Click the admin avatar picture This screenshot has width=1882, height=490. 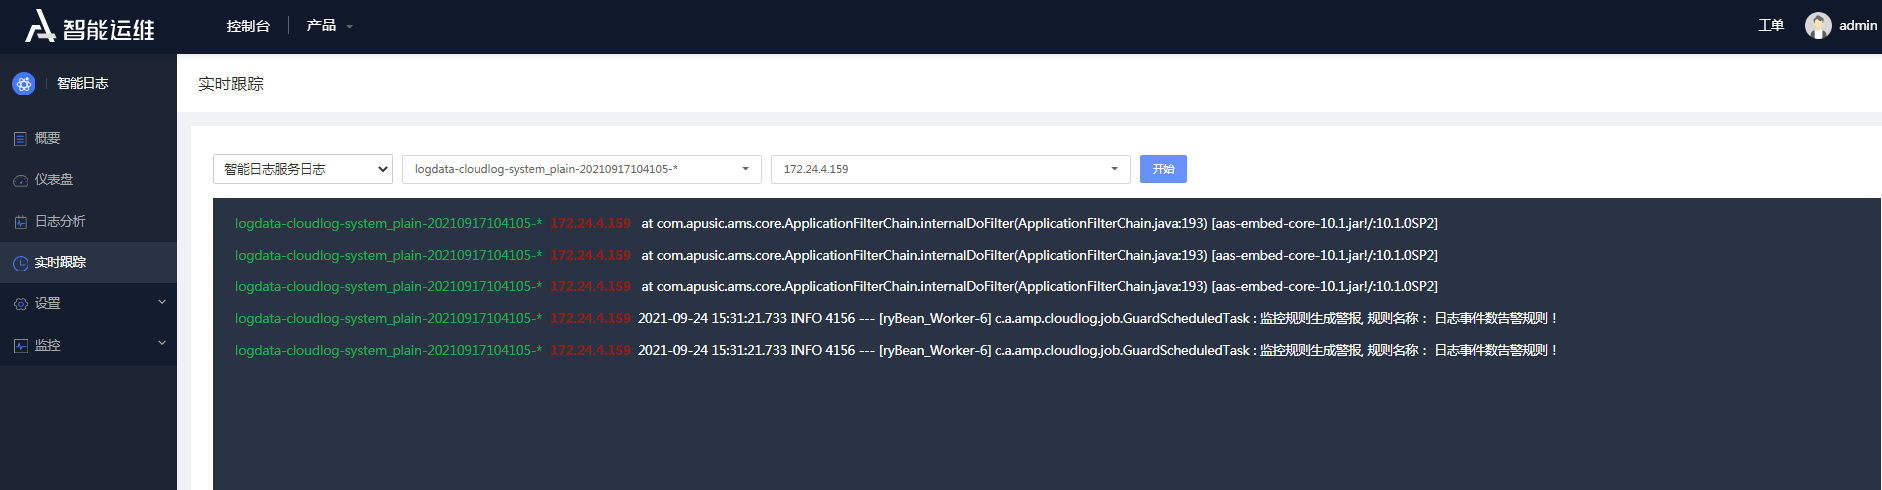click(1818, 26)
